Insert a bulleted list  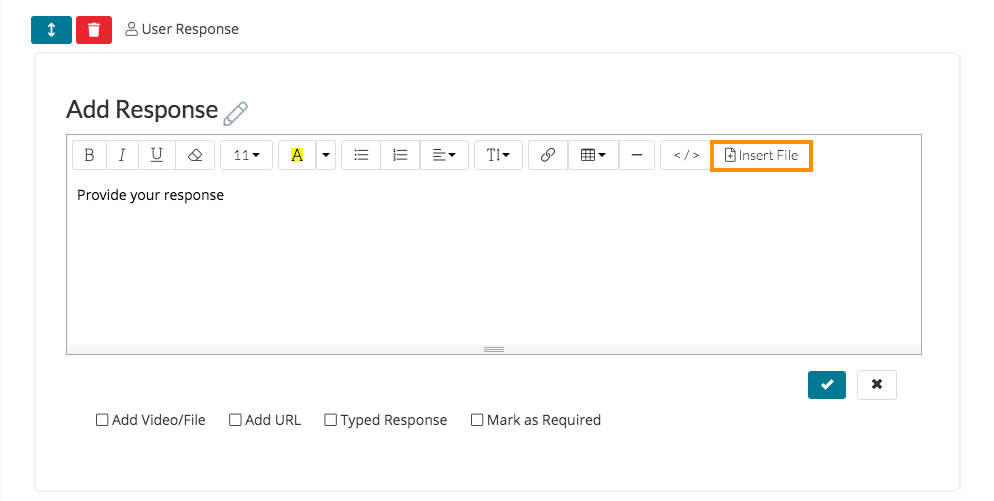pos(361,155)
